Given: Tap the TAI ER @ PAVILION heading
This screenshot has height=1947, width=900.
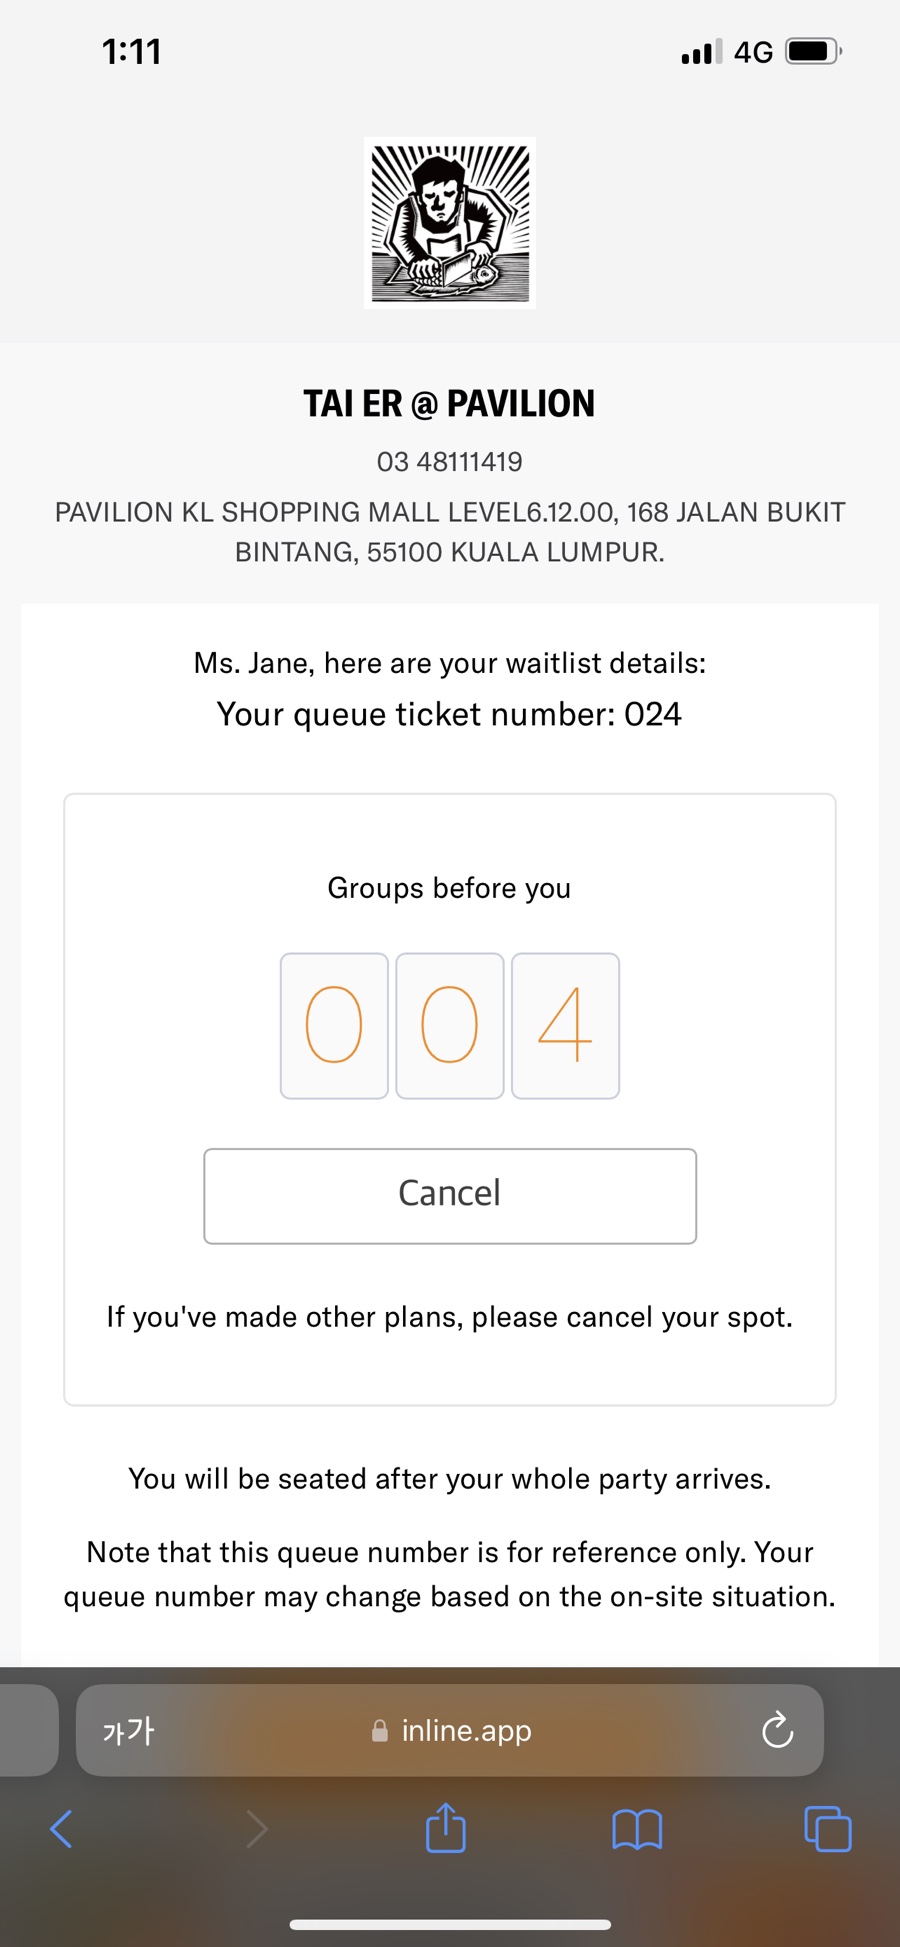Looking at the screenshot, I should coord(450,403).
